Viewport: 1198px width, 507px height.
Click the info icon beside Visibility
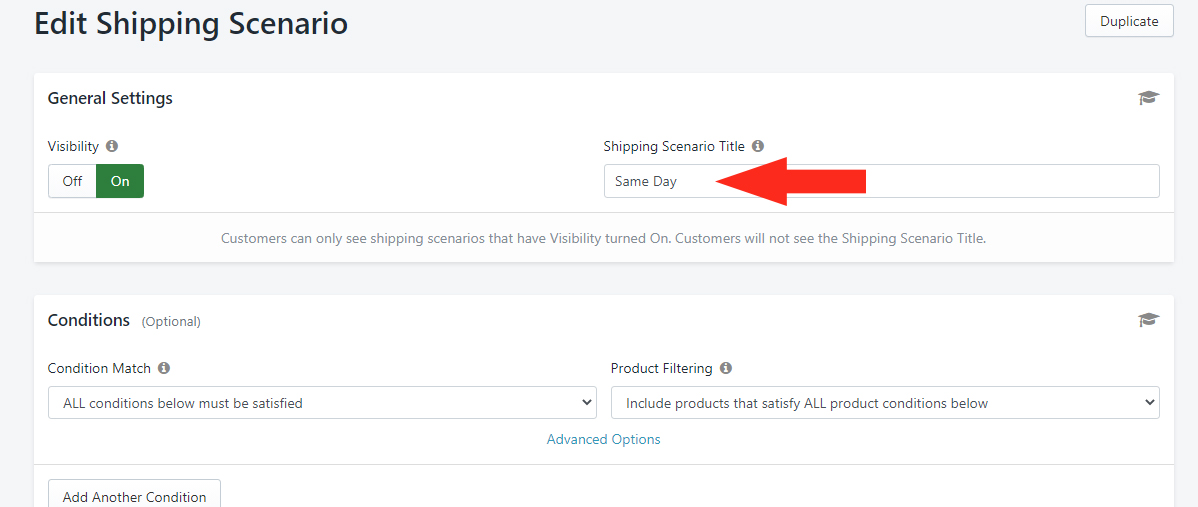click(x=112, y=146)
